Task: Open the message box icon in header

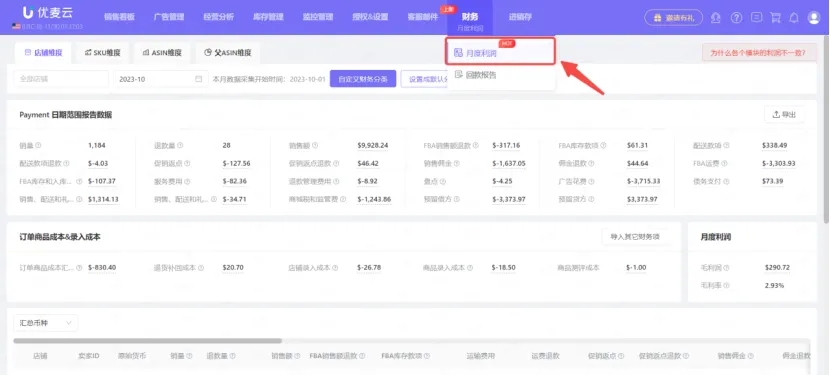Action: pyautogui.click(x=756, y=17)
